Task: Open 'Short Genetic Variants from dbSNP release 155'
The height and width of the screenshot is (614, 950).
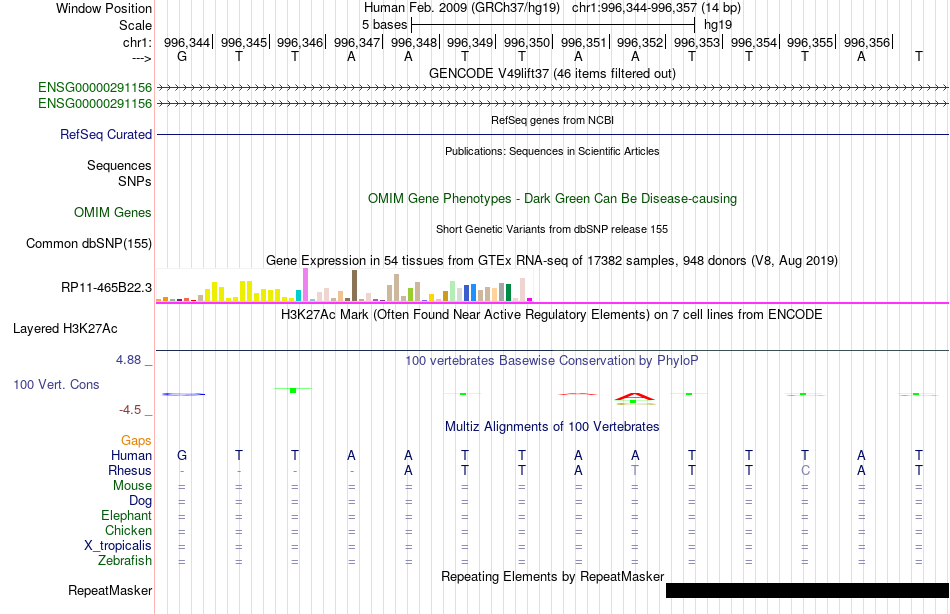Action: [x=552, y=229]
